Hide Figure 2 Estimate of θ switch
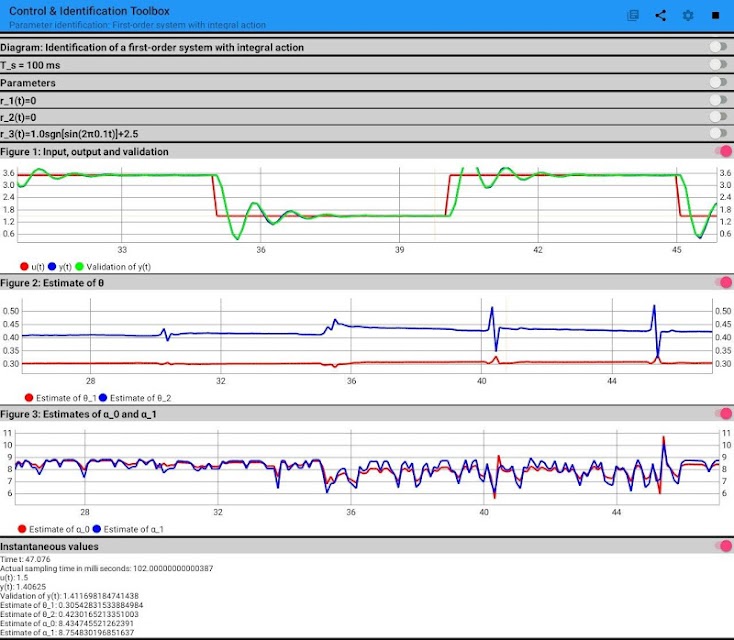 pyautogui.click(x=723, y=282)
